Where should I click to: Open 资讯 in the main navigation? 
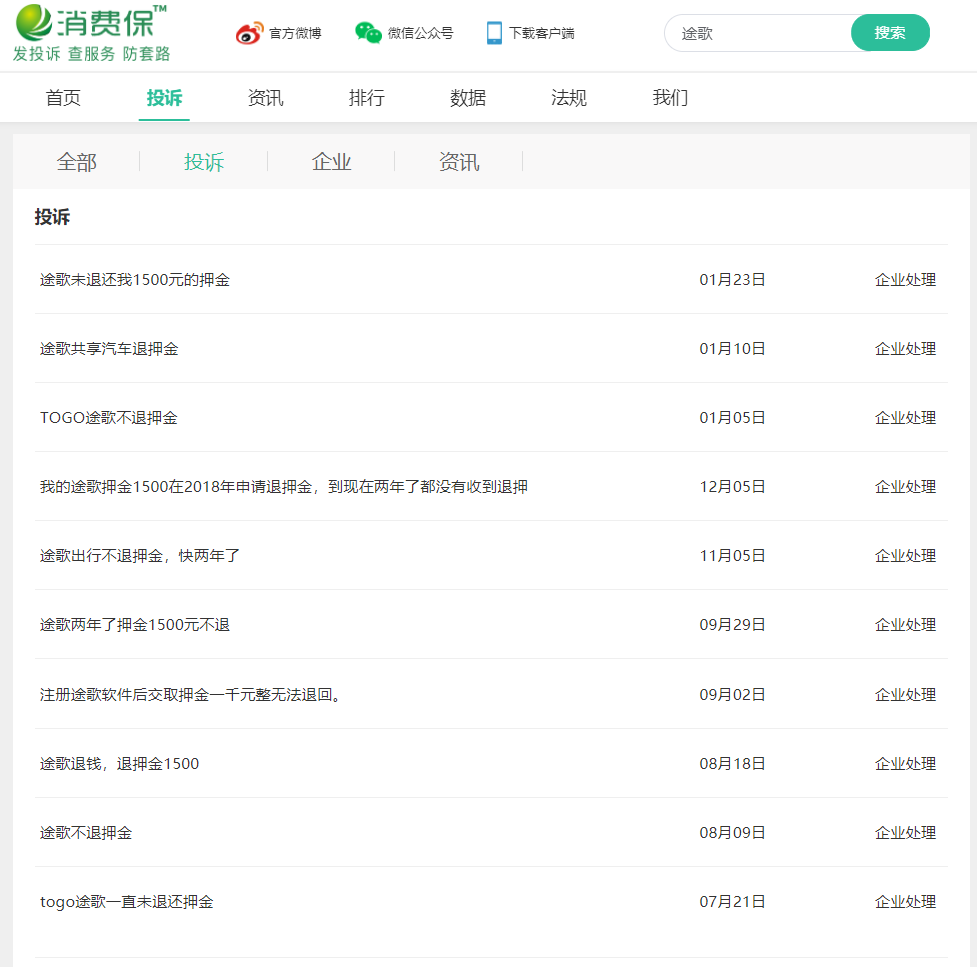pos(265,98)
